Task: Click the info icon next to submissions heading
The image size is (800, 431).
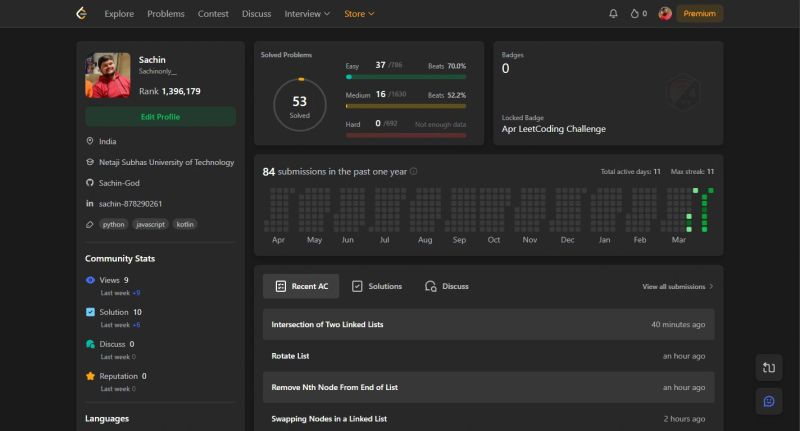Action: (414, 171)
